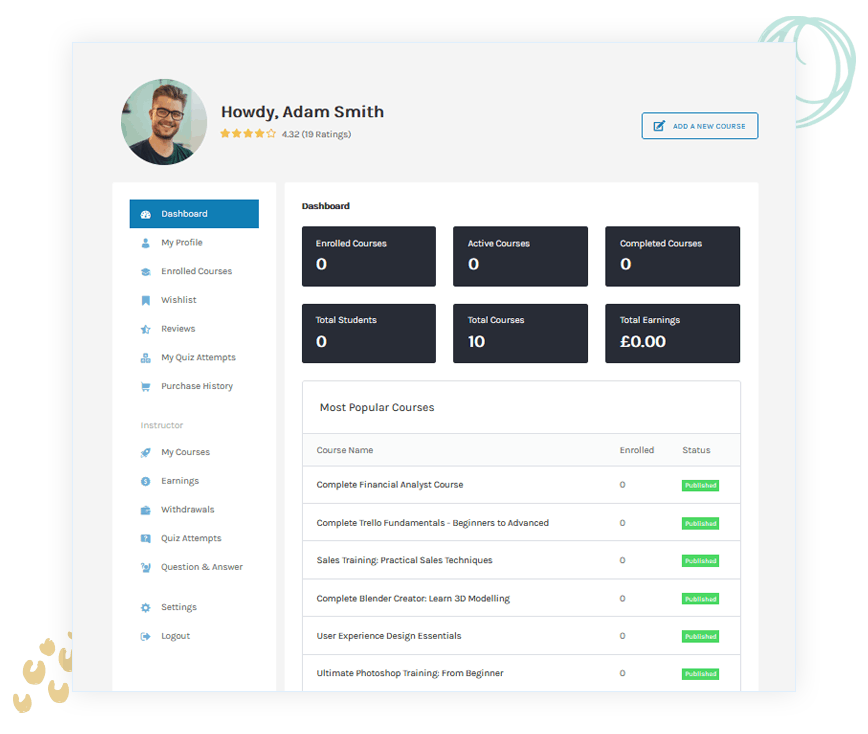Open instructor Quiz Attempts page
Viewport: 868px width, 734px height.
click(191, 538)
